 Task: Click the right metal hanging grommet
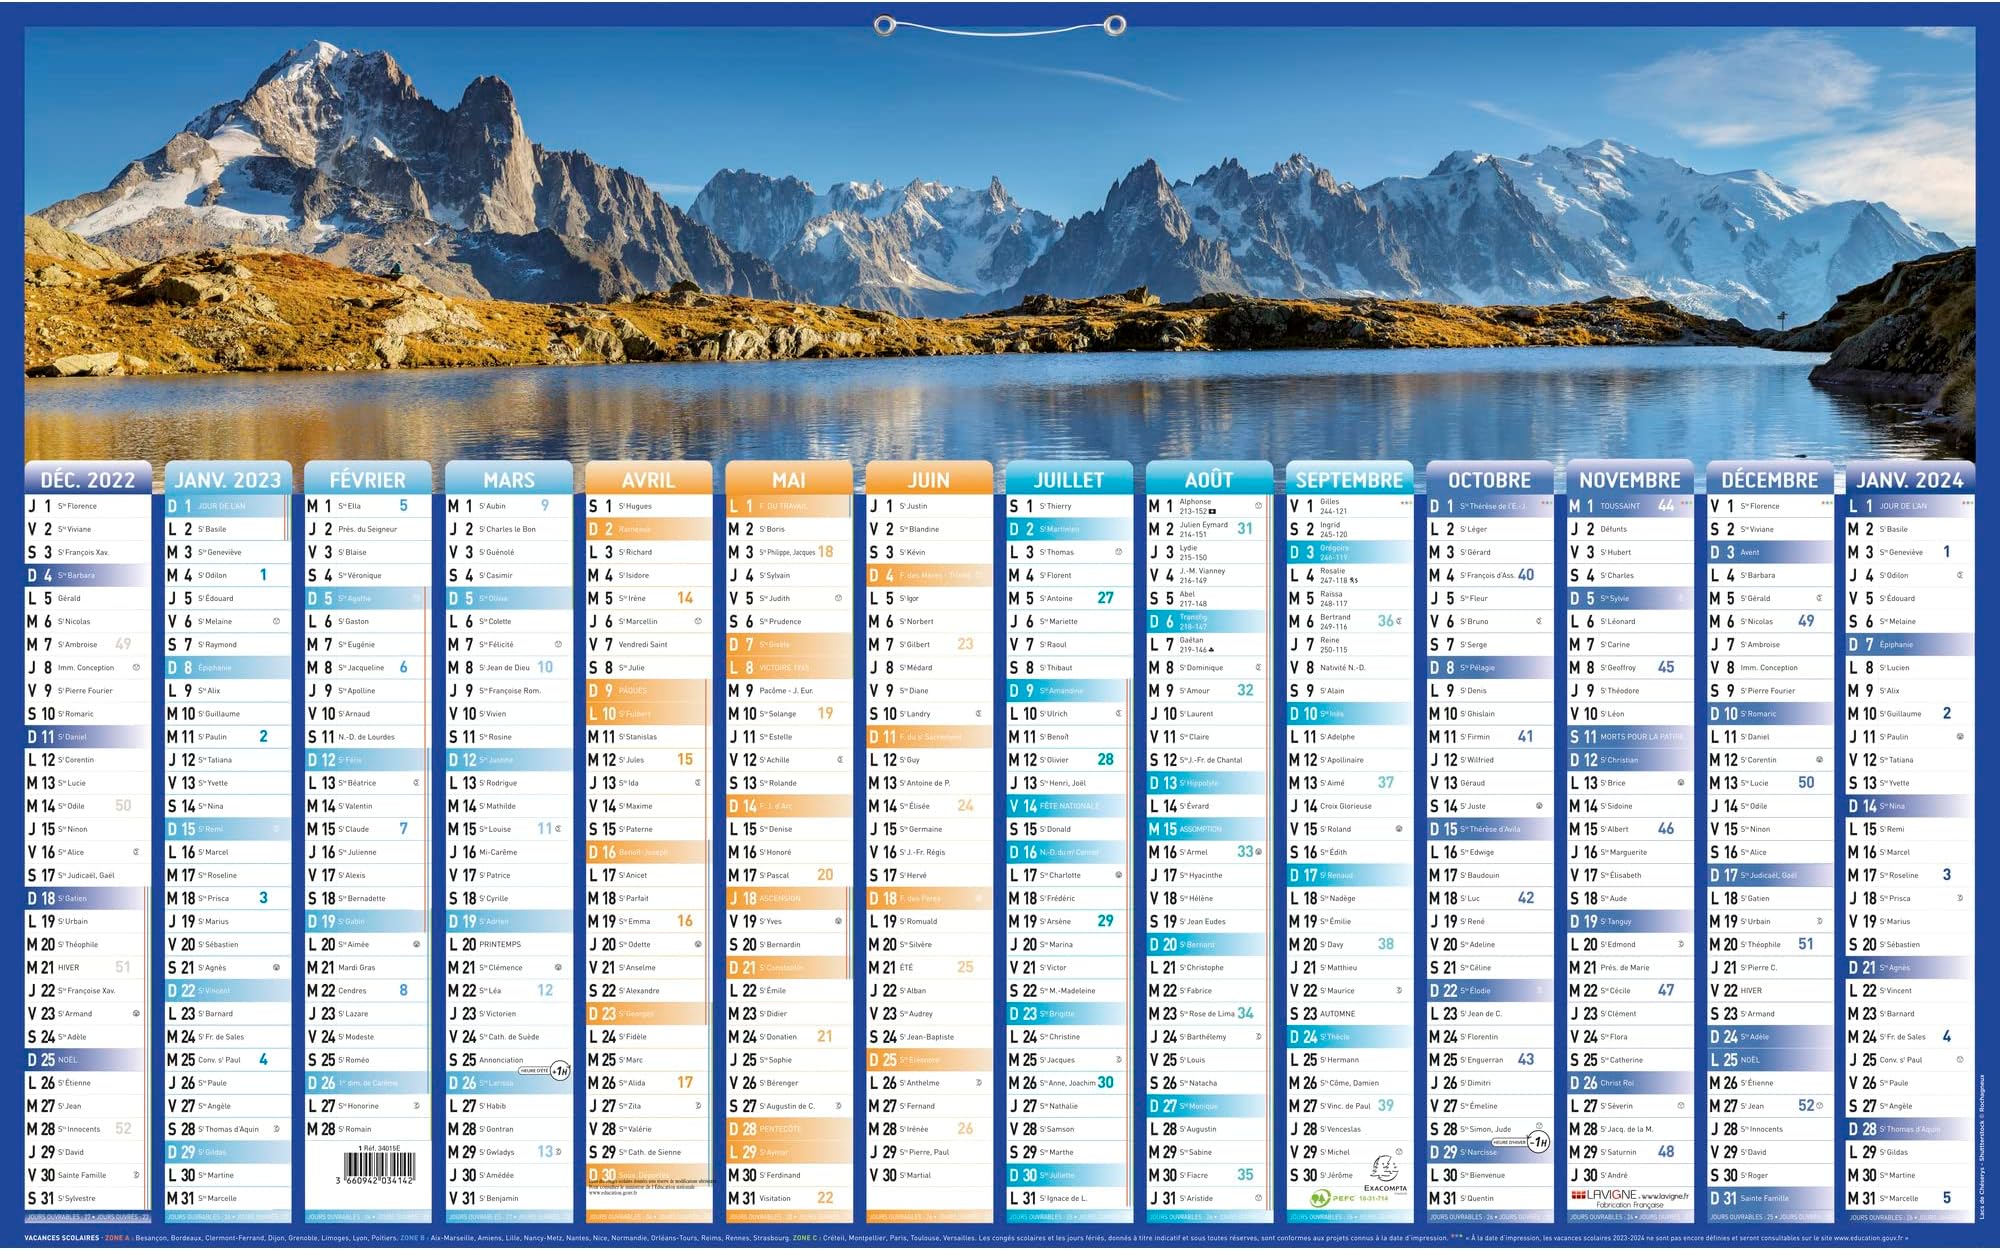[x=1113, y=25]
